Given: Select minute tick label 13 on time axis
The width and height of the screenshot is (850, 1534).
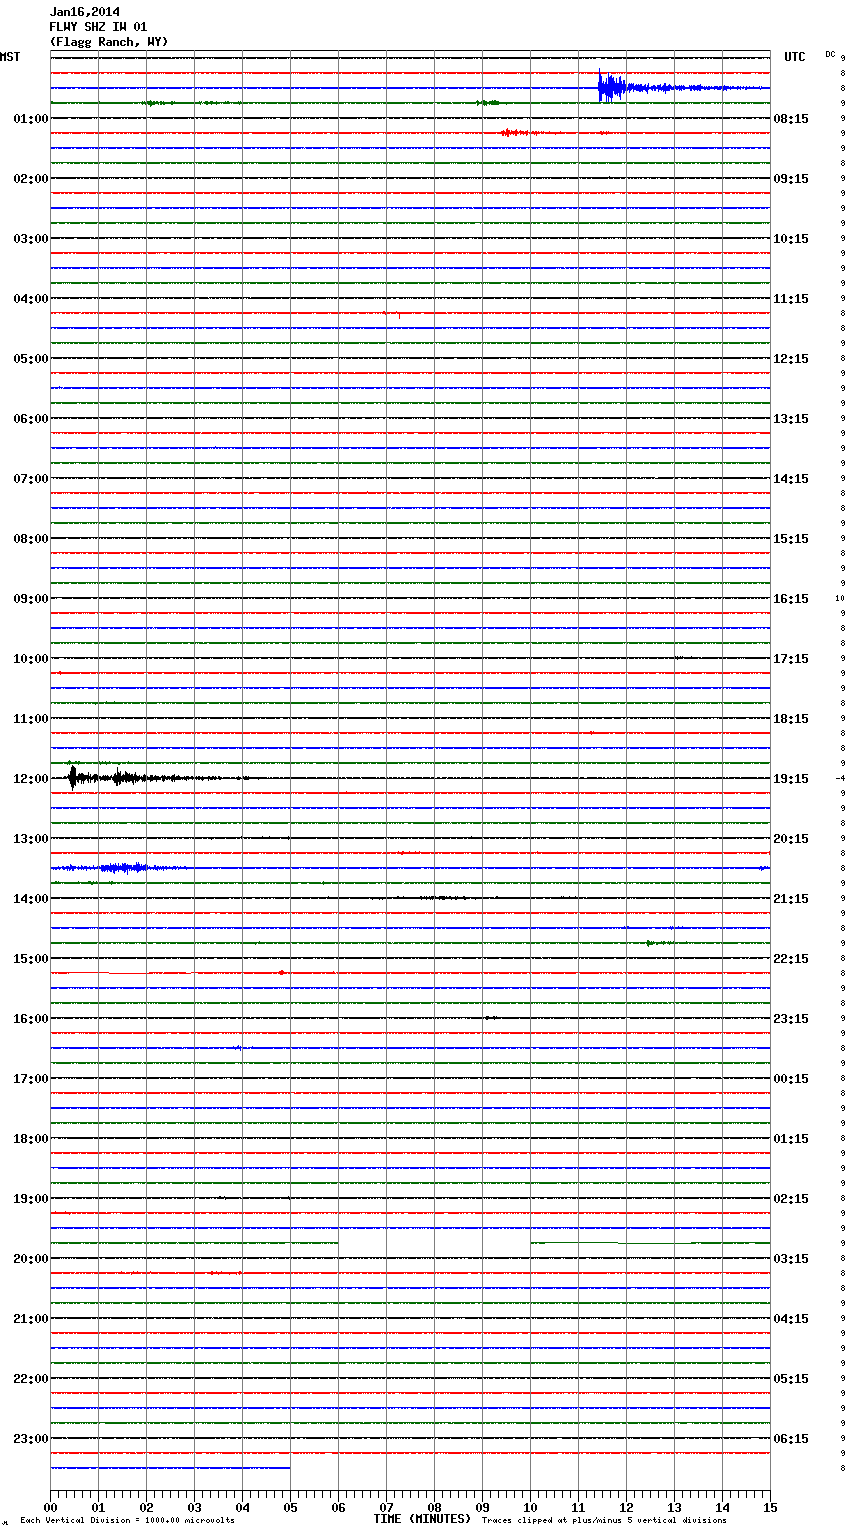Looking at the screenshot, I should coord(674,1507).
